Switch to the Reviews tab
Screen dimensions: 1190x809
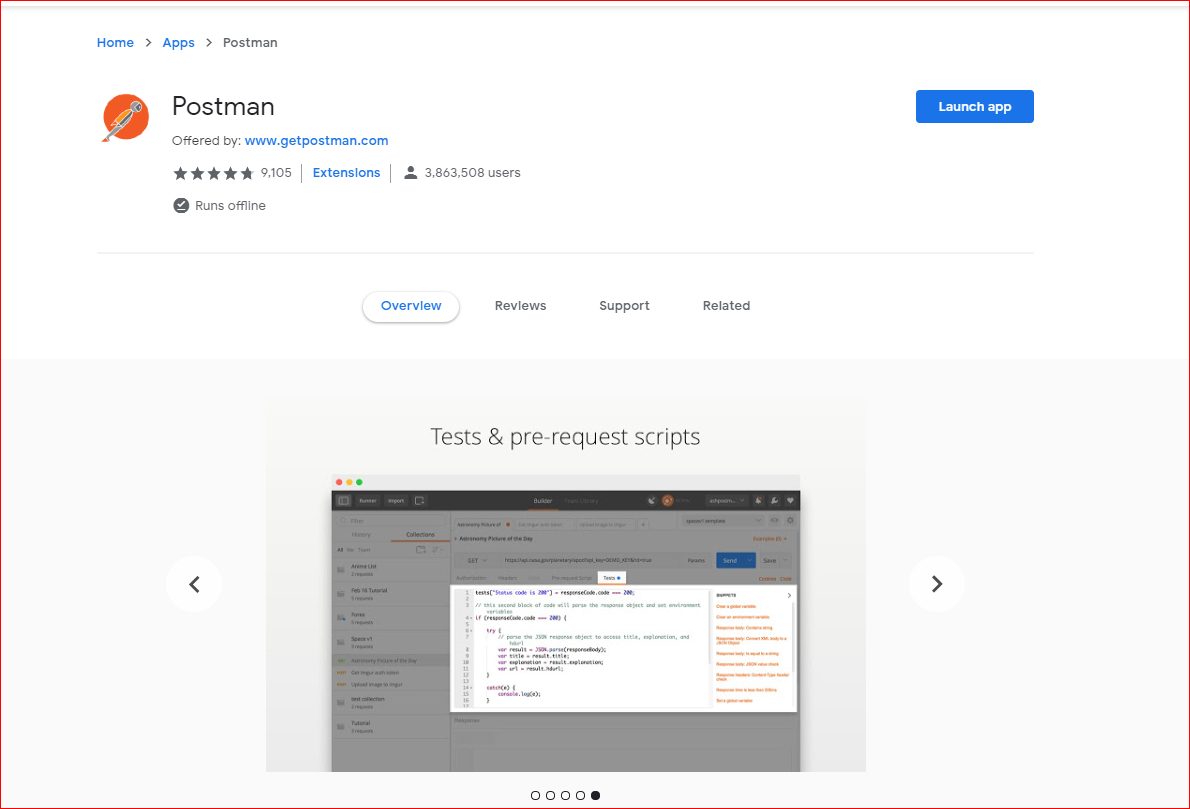click(x=521, y=306)
